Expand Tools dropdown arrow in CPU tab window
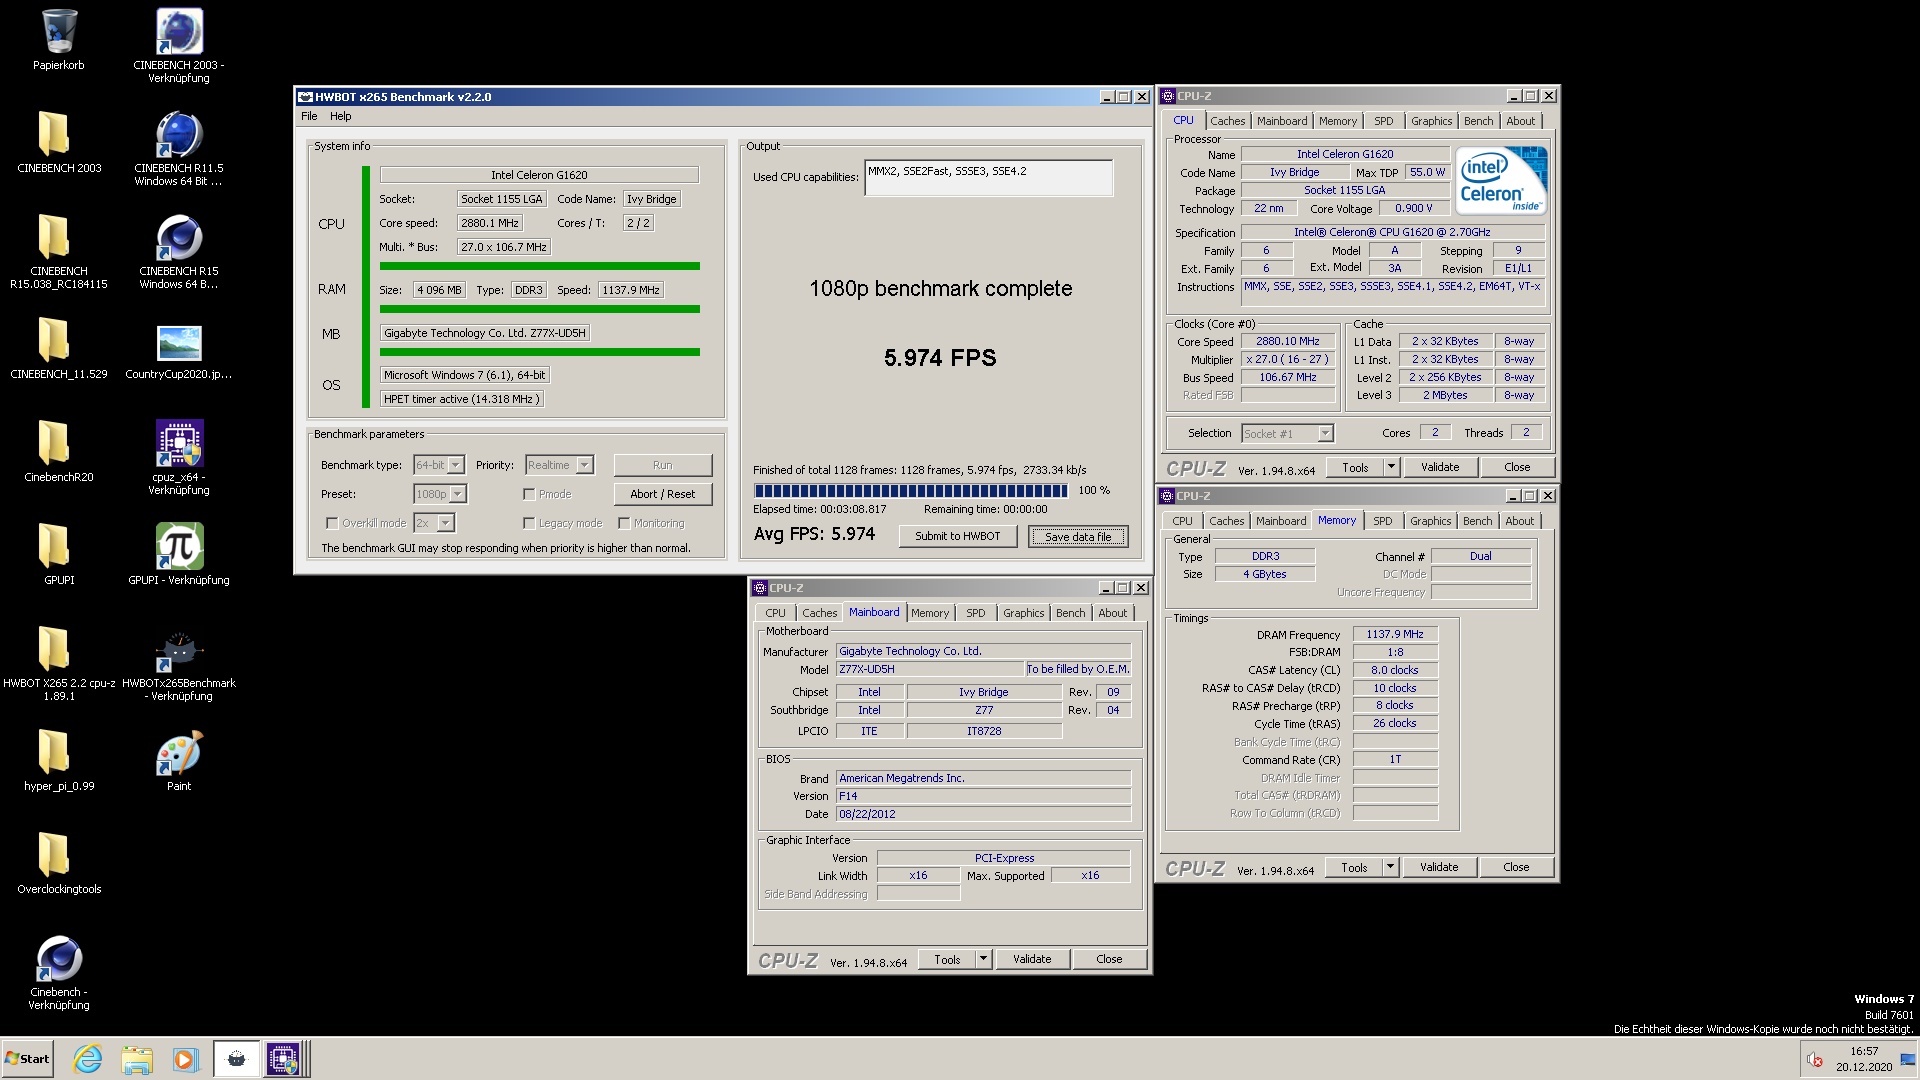 1391,467
